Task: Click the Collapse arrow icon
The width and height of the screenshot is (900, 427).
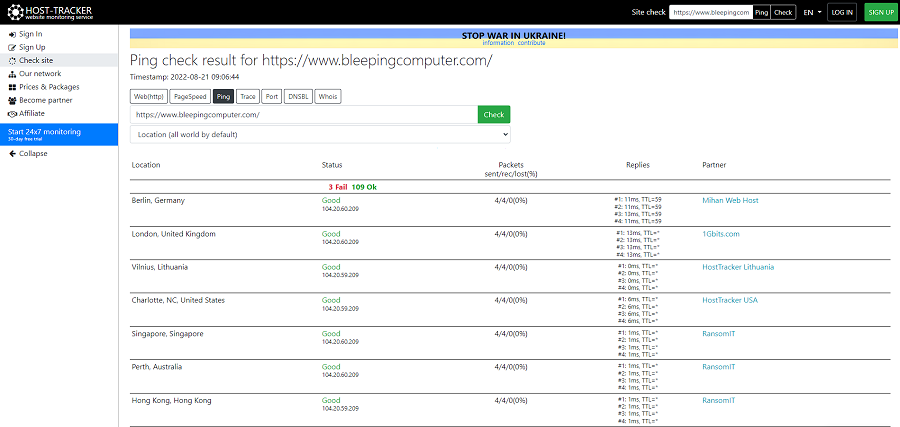Action: pos(13,154)
